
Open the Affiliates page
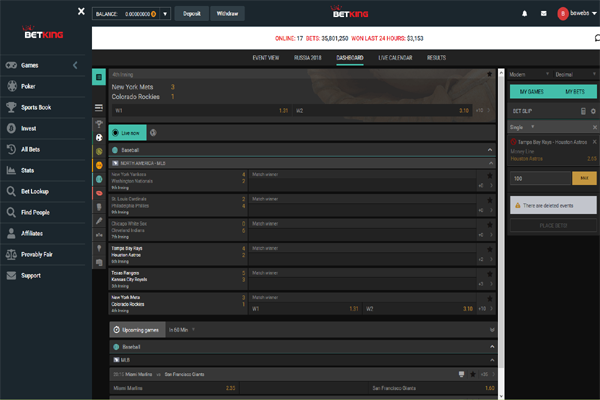[32, 233]
